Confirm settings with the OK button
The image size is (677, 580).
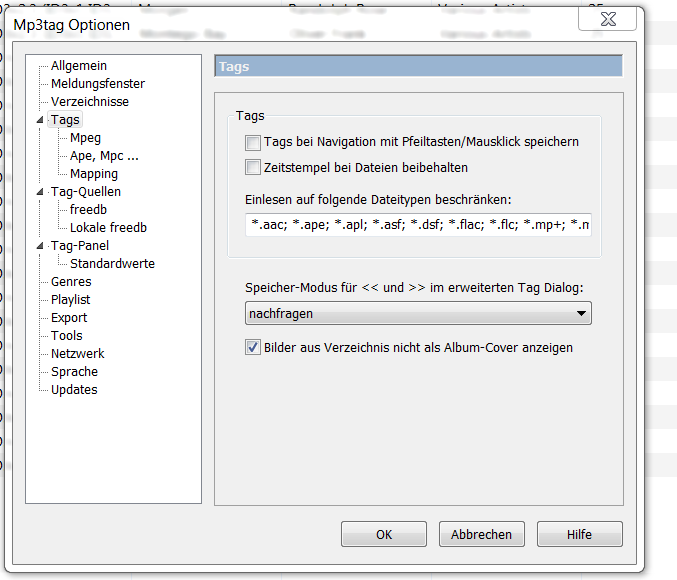[x=384, y=534]
